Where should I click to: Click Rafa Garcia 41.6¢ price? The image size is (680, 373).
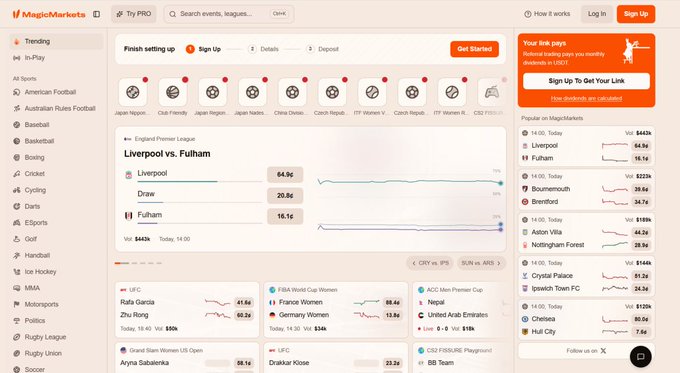244,303
